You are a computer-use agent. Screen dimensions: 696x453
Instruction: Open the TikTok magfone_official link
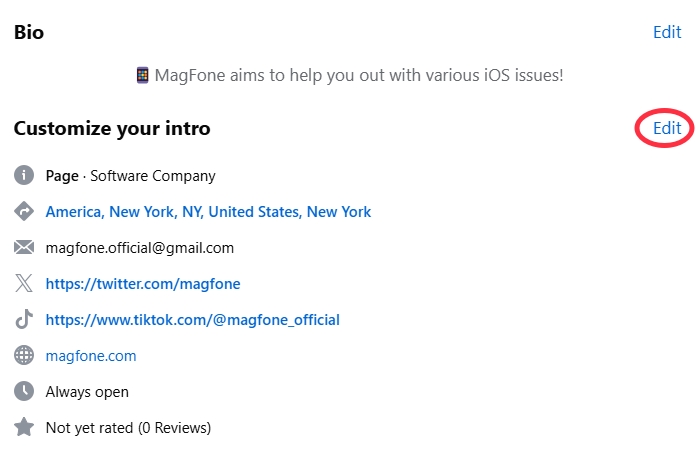click(193, 320)
